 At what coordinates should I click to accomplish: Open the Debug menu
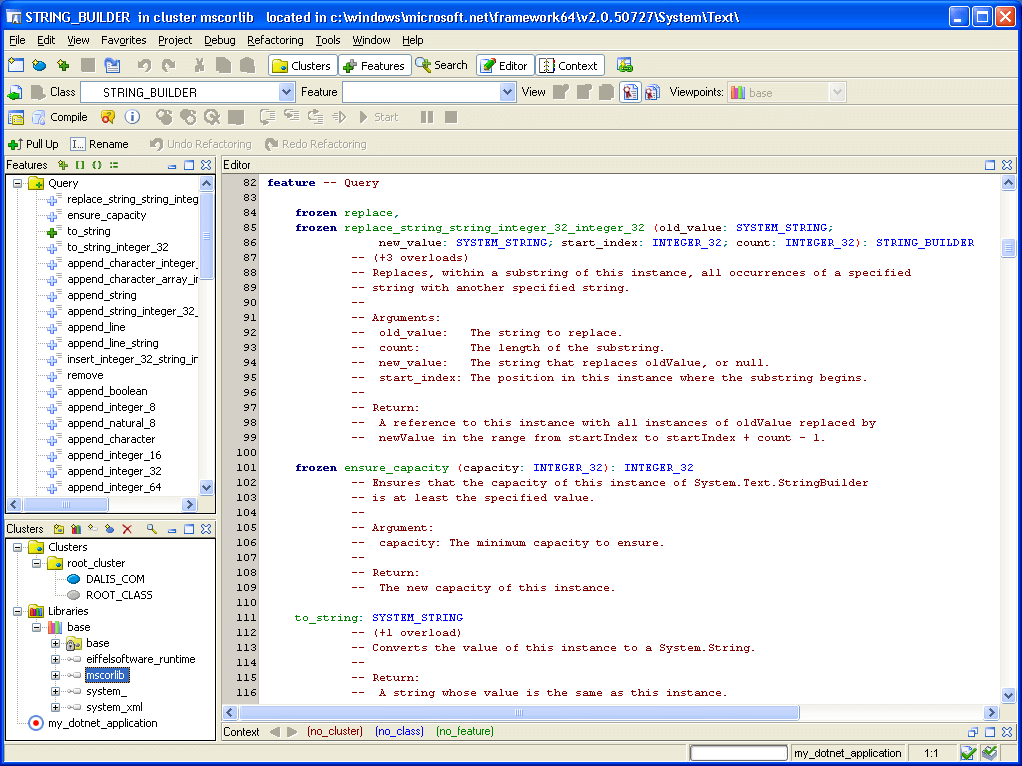tap(220, 40)
